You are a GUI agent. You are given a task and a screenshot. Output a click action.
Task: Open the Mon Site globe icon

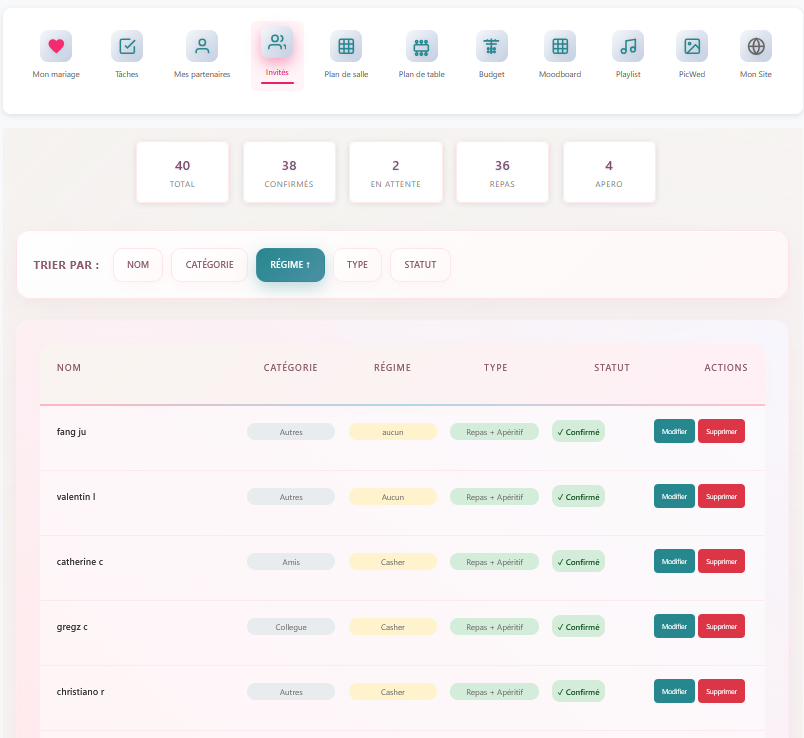pyautogui.click(x=756, y=46)
